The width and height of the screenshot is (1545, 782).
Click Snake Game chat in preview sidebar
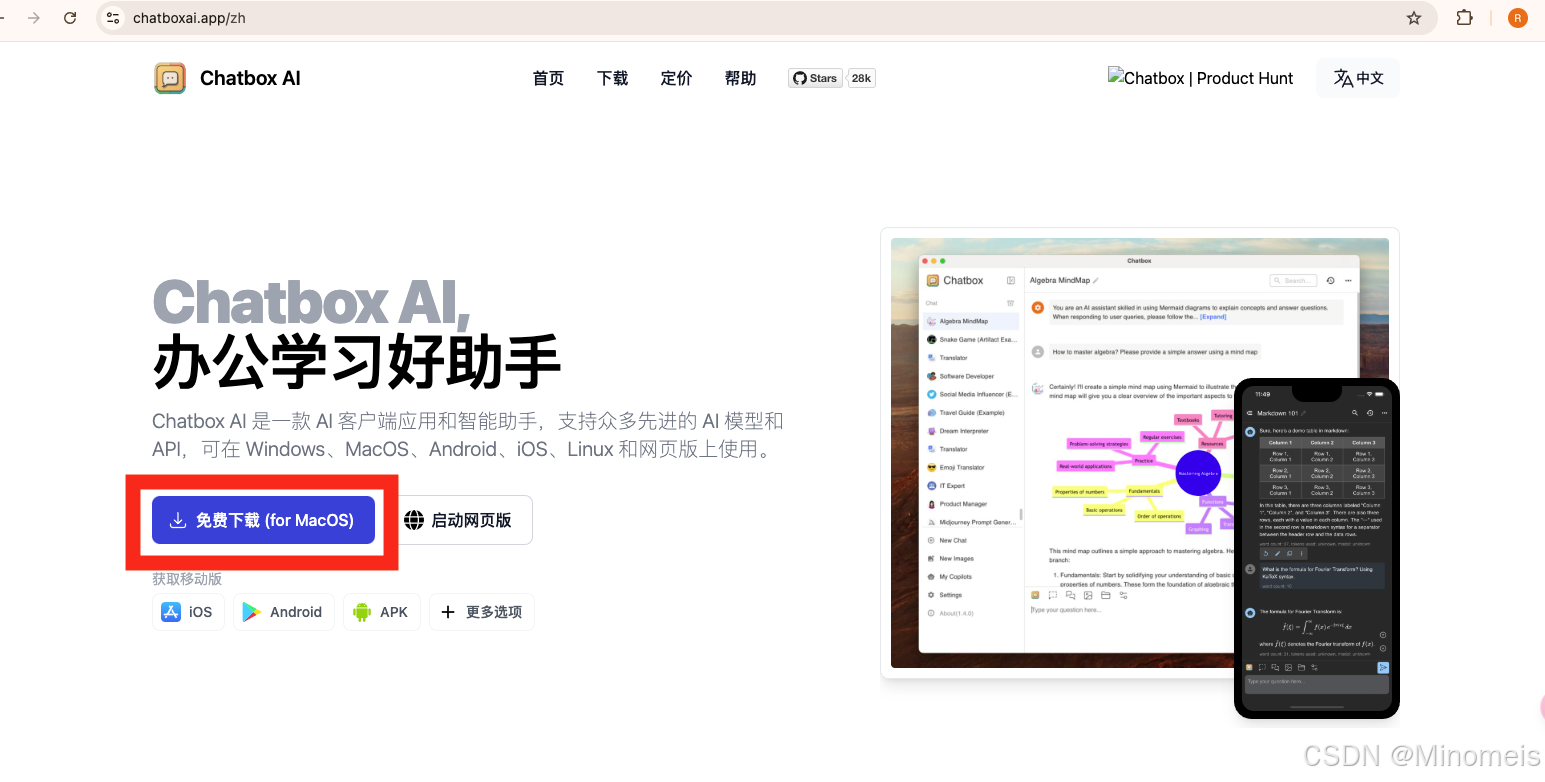coord(971,340)
